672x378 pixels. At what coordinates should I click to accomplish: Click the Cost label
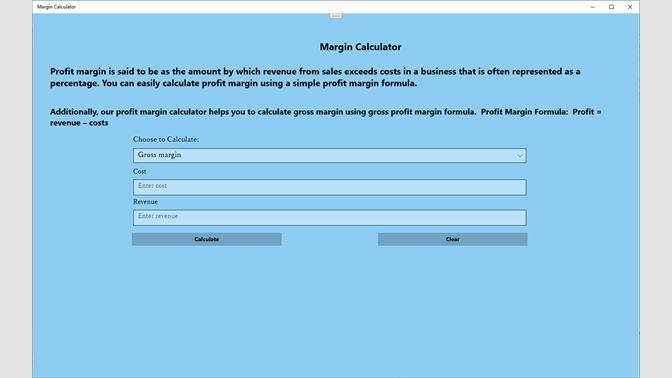coord(140,171)
